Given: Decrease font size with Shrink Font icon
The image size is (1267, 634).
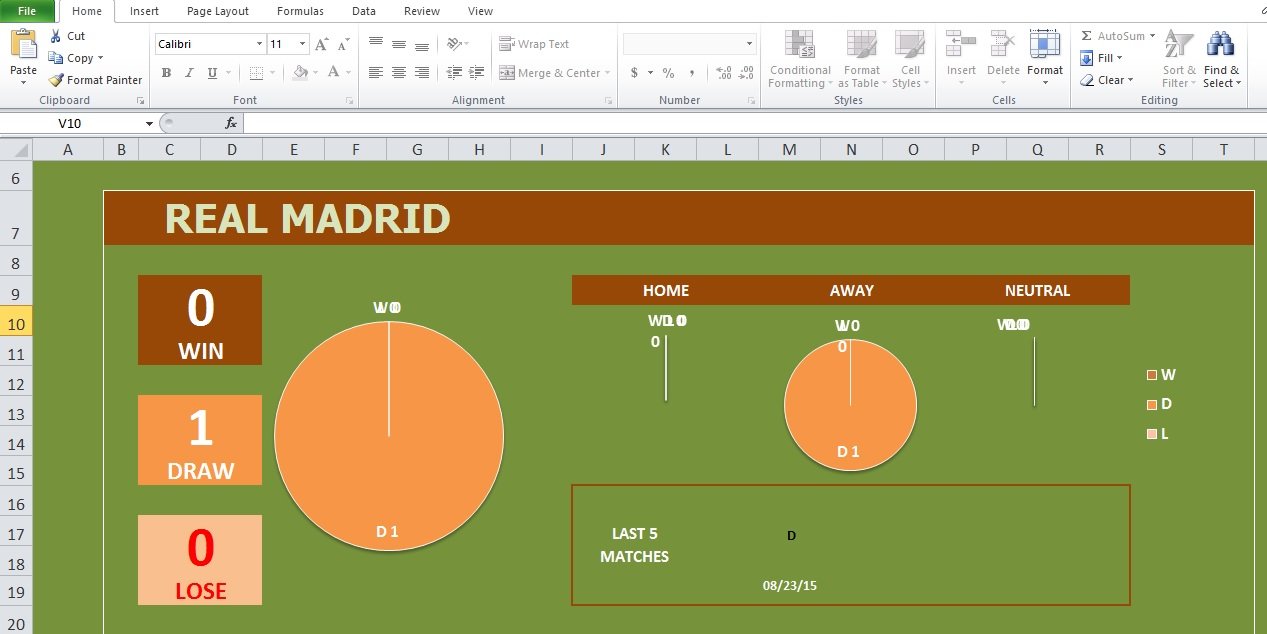Looking at the screenshot, I should [343, 44].
